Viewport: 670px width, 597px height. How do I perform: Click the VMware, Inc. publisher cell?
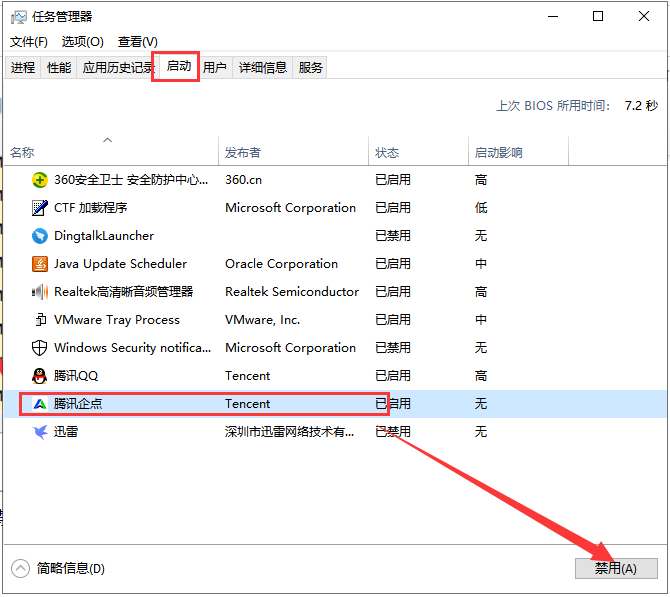[262, 320]
